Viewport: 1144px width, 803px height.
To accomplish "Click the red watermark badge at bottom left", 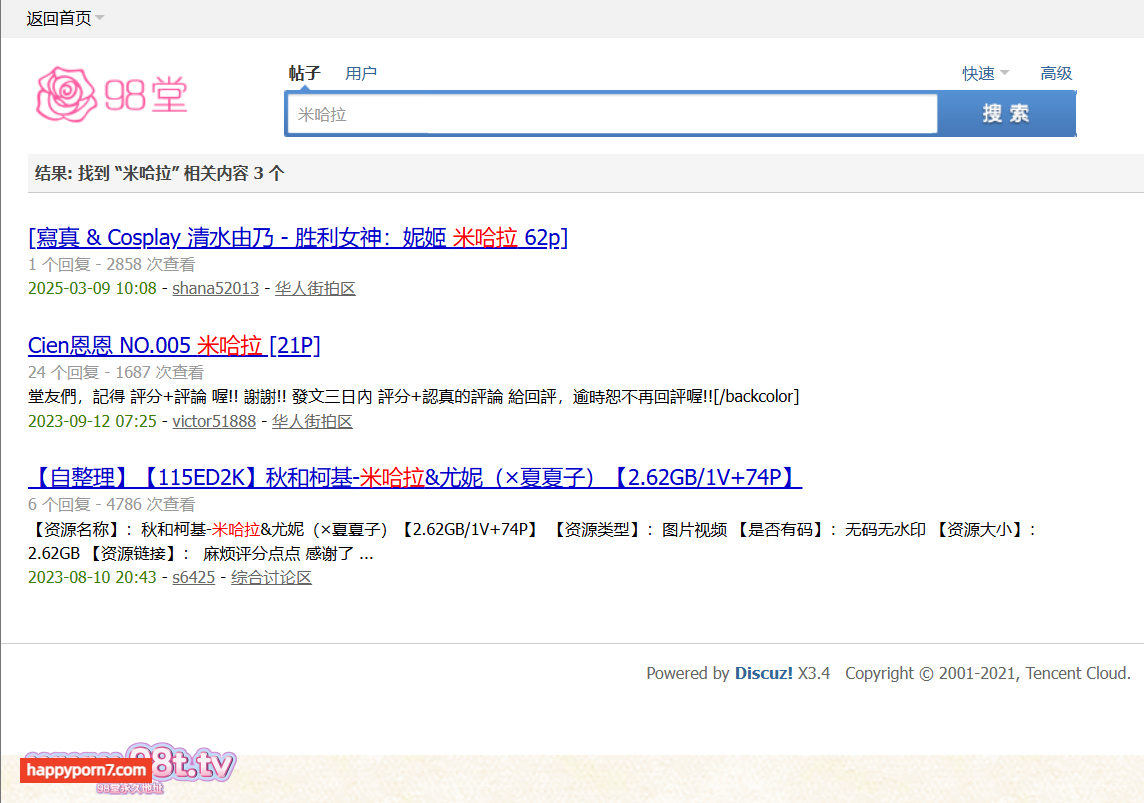I will tap(86, 770).
